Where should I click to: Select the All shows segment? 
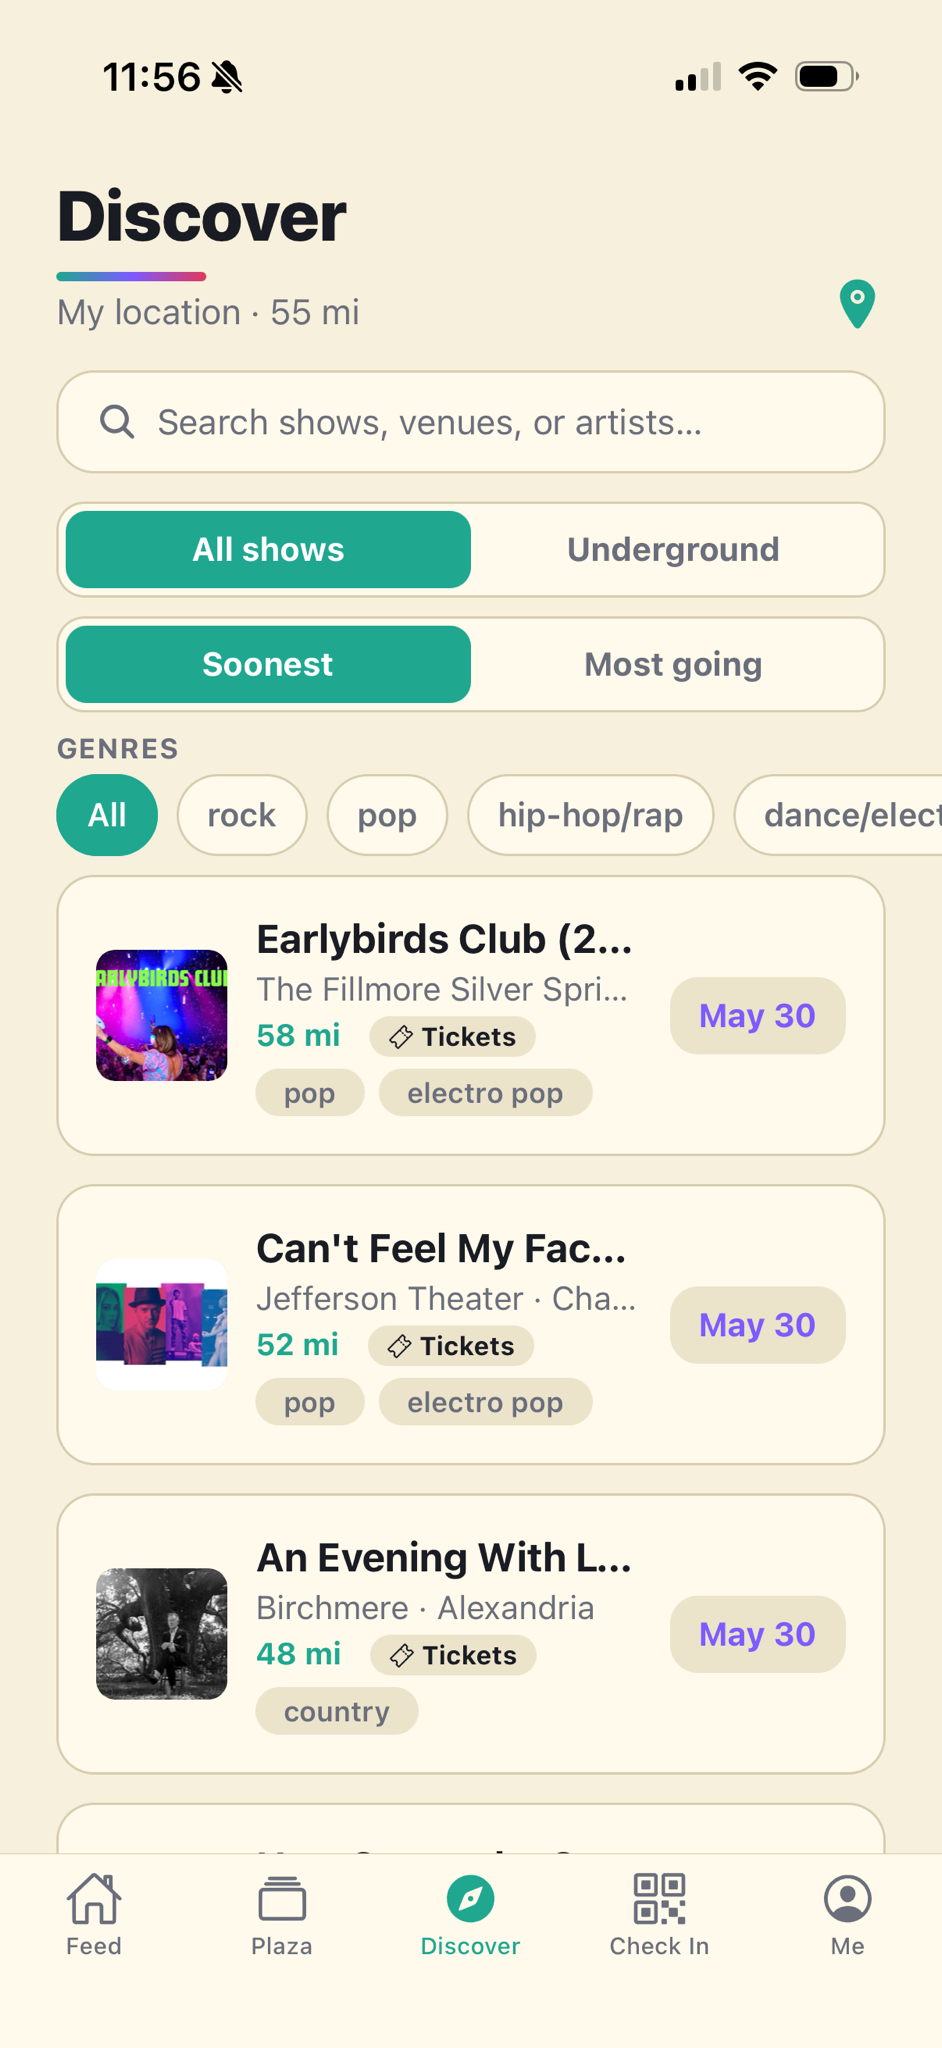[x=268, y=550]
